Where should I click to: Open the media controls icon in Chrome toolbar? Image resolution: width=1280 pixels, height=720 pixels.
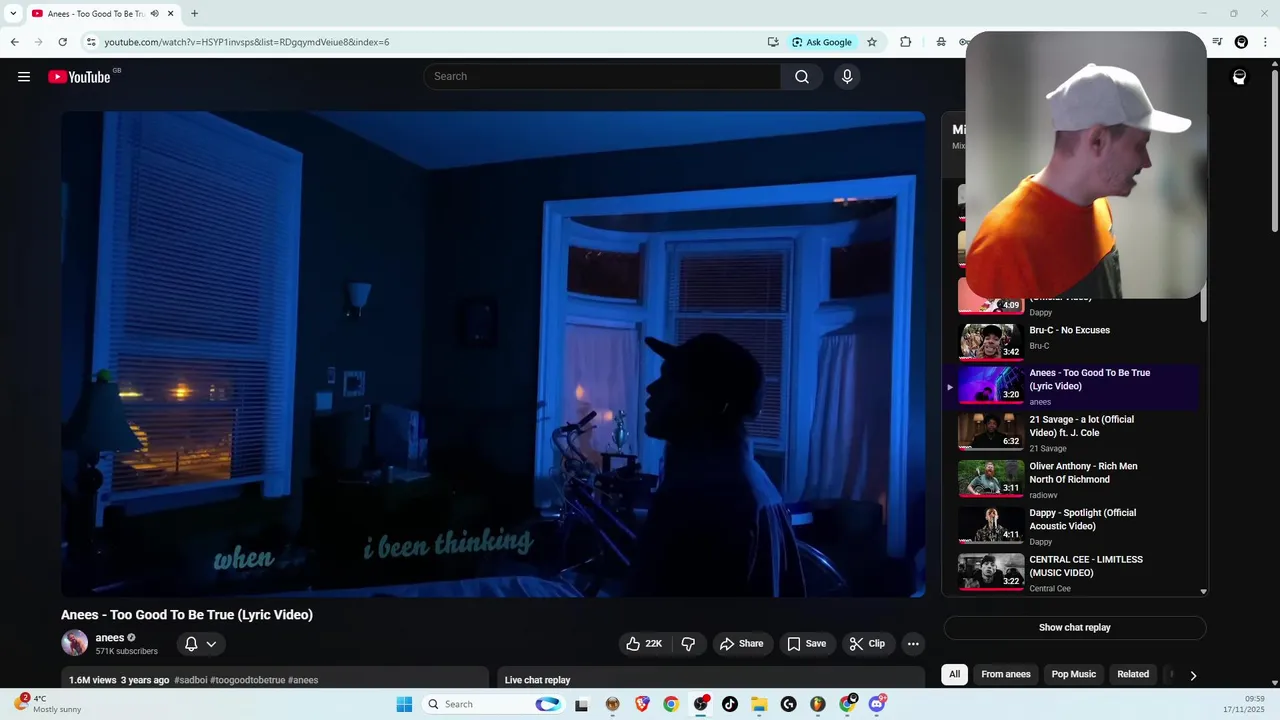pyautogui.click(x=1217, y=42)
